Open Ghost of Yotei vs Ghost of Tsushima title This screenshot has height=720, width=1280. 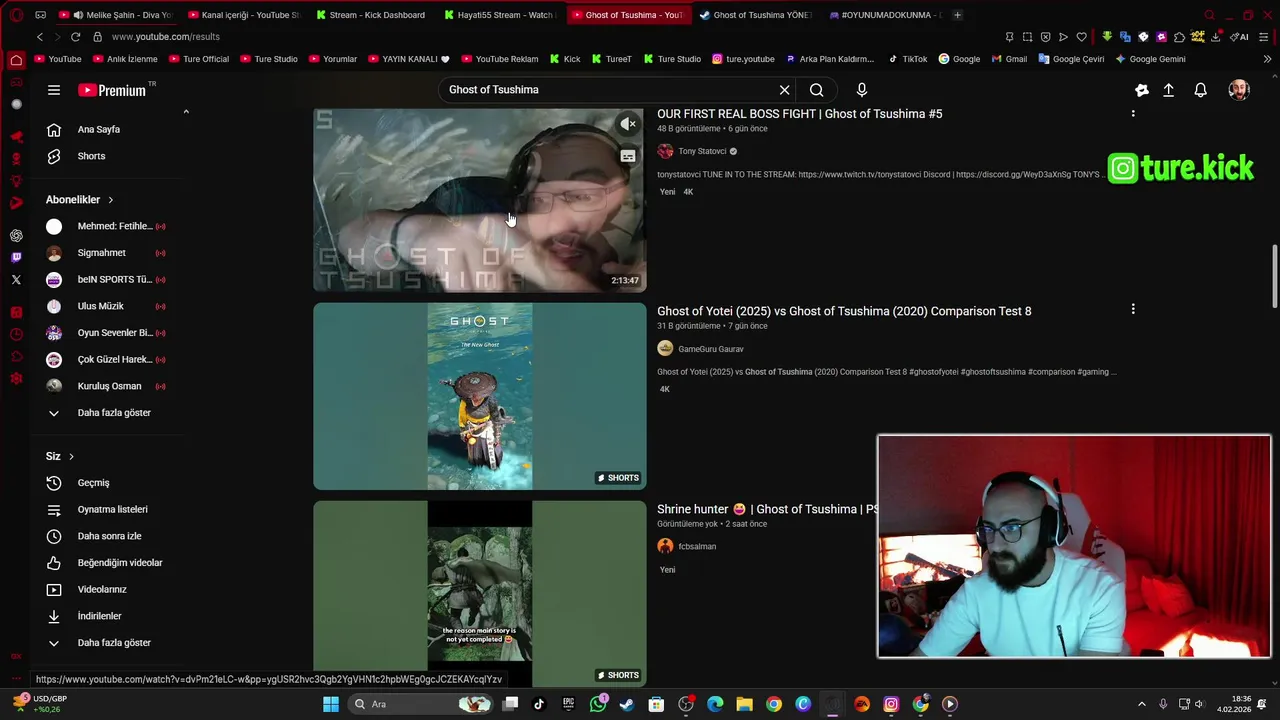pyautogui.click(x=844, y=311)
